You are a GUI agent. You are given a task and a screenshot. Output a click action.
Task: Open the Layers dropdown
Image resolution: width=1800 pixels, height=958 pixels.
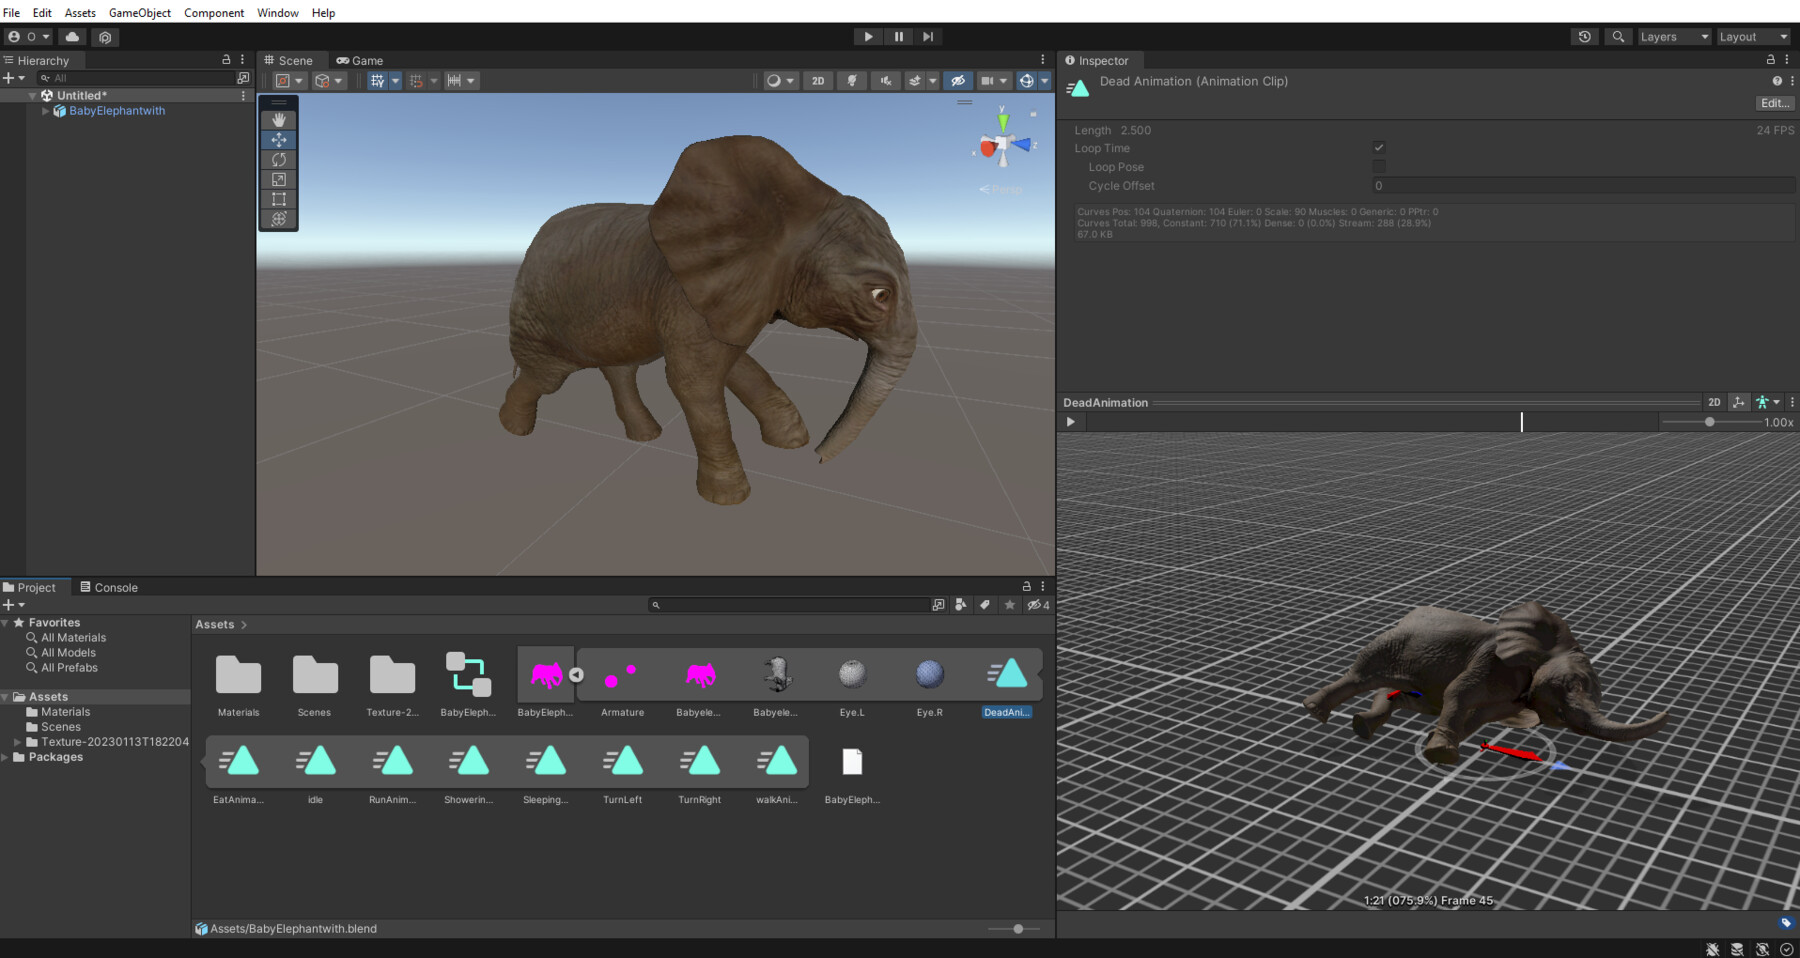(x=1671, y=36)
